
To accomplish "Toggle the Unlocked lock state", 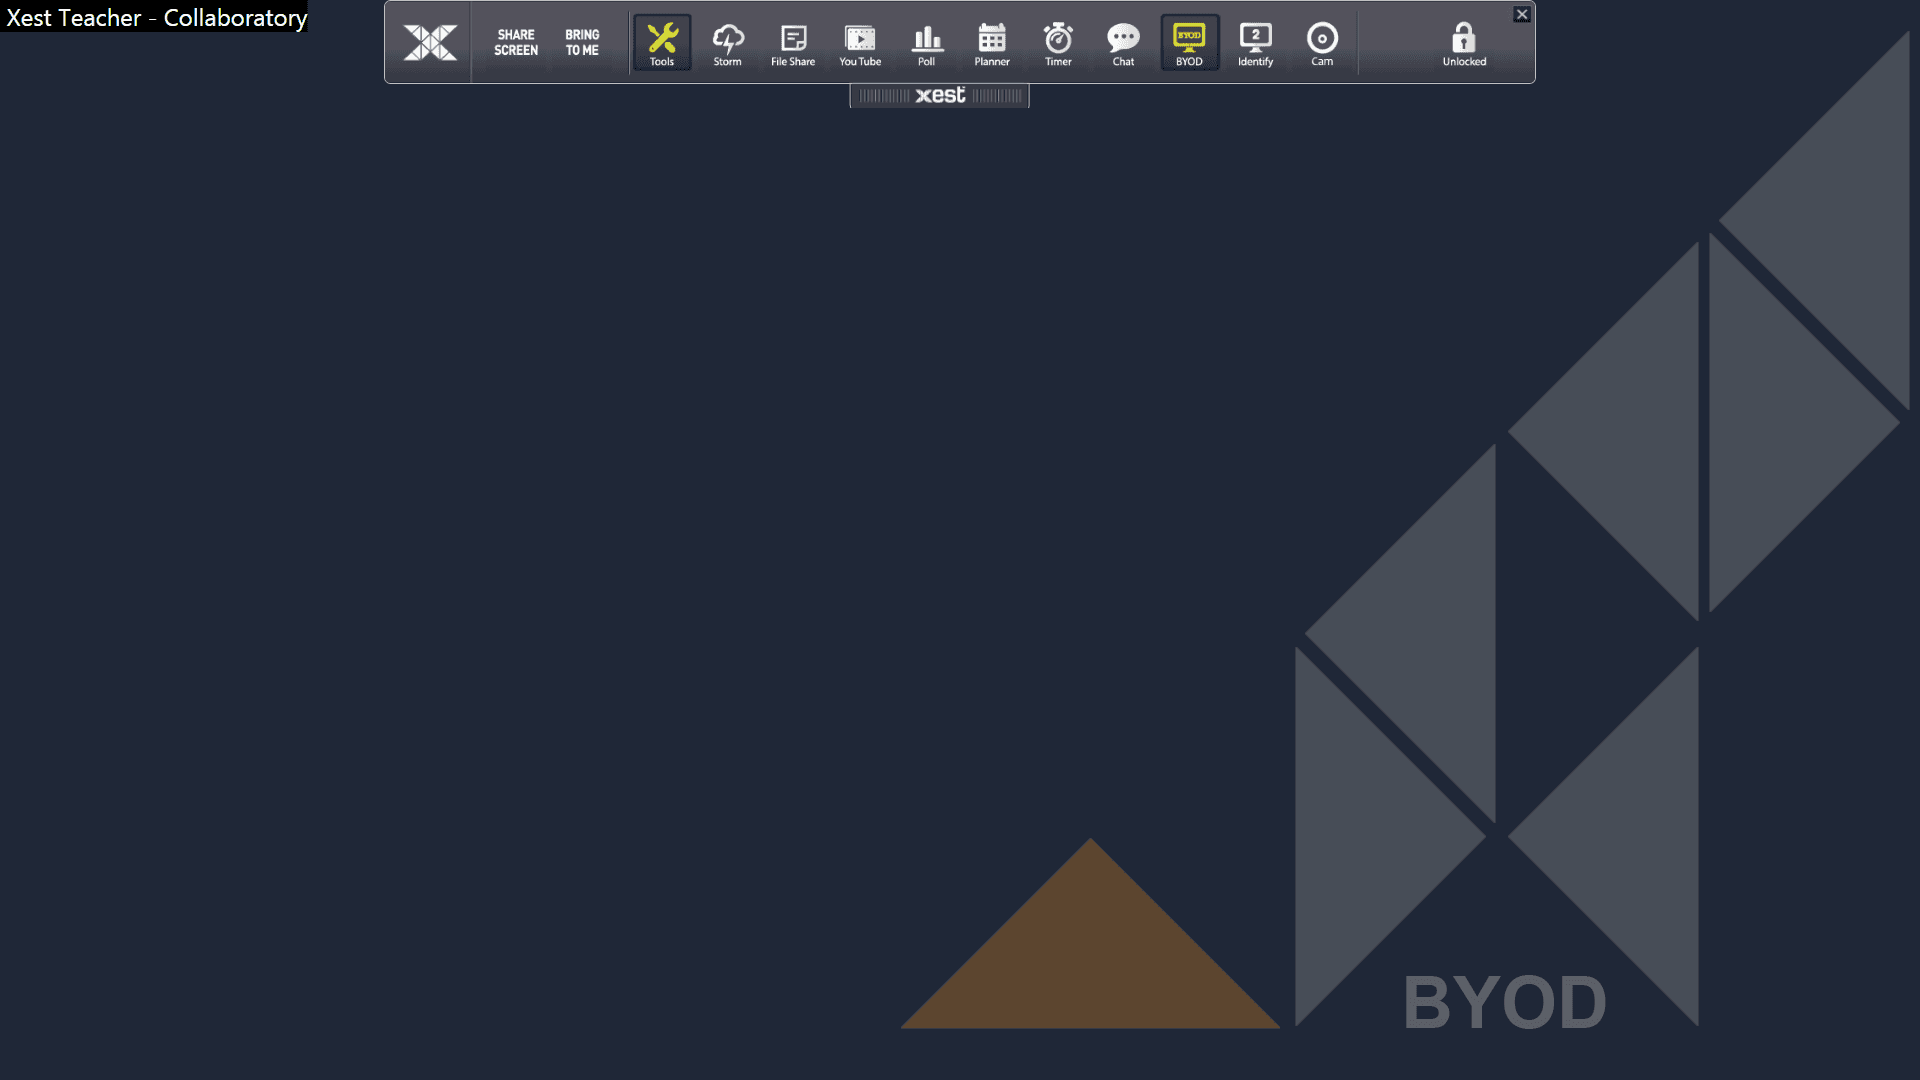I will pyautogui.click(x=1464, y=42).
